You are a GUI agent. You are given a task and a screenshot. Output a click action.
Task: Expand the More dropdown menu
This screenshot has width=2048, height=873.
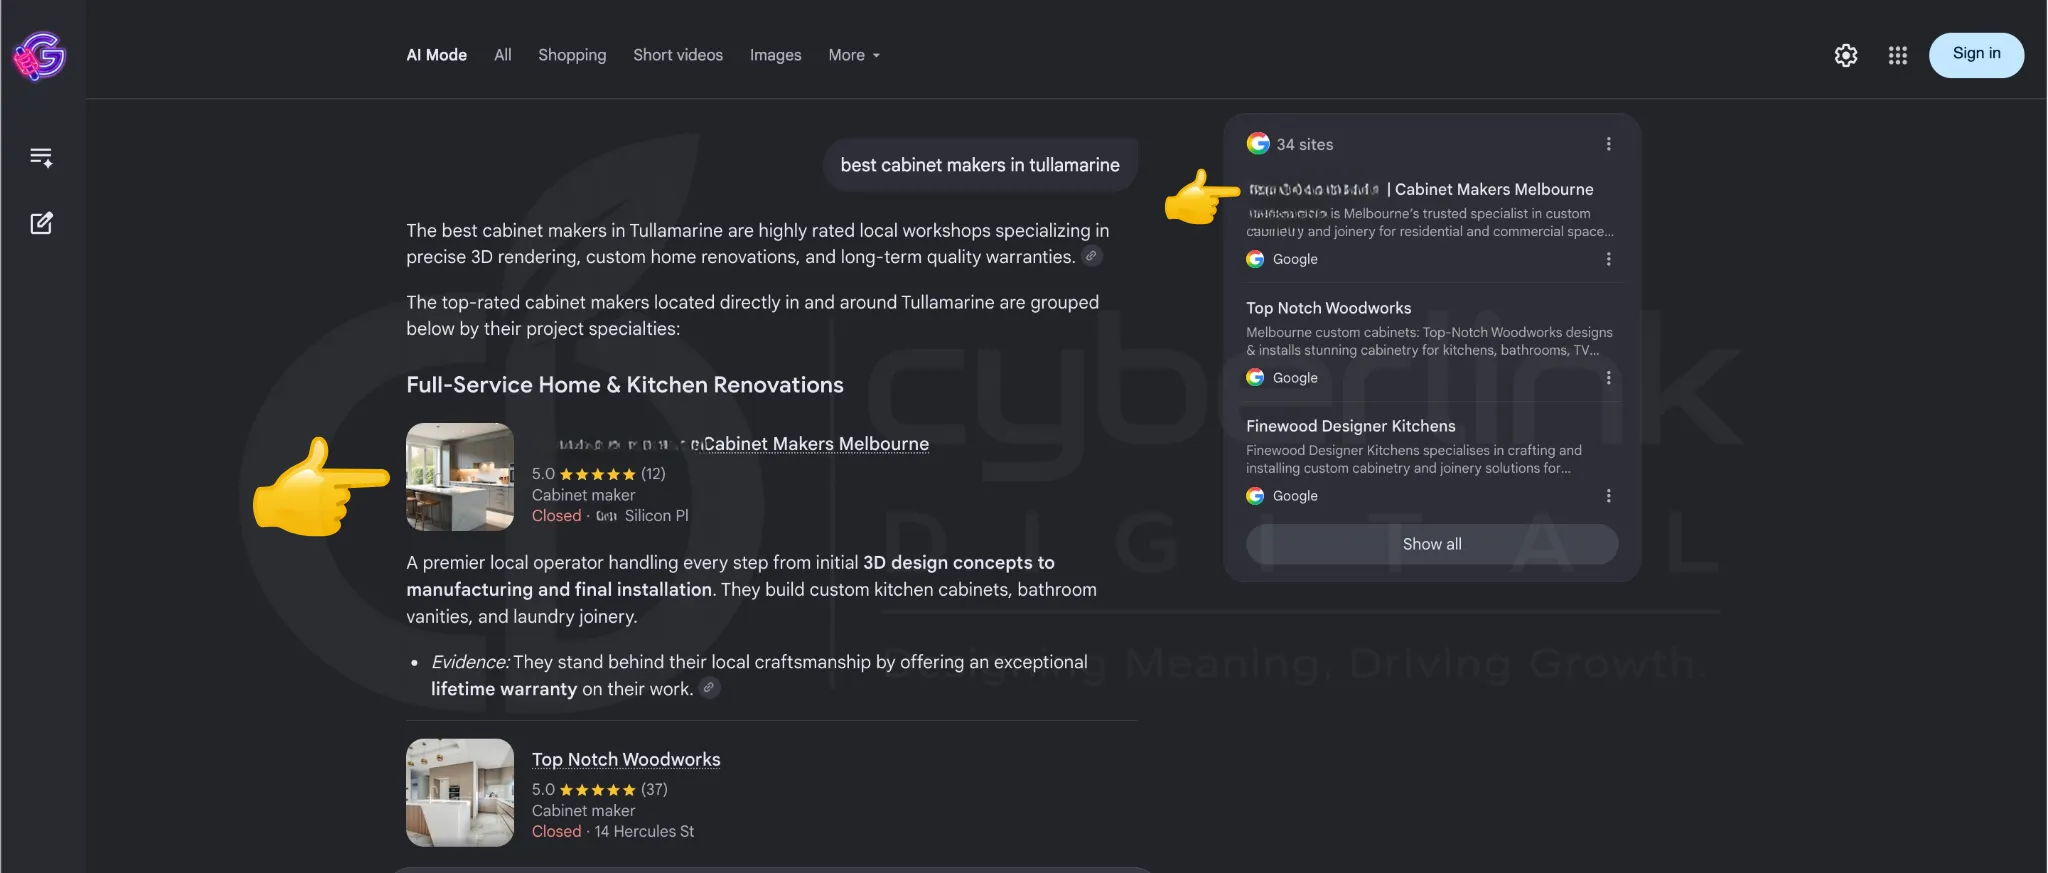[854, 55]
